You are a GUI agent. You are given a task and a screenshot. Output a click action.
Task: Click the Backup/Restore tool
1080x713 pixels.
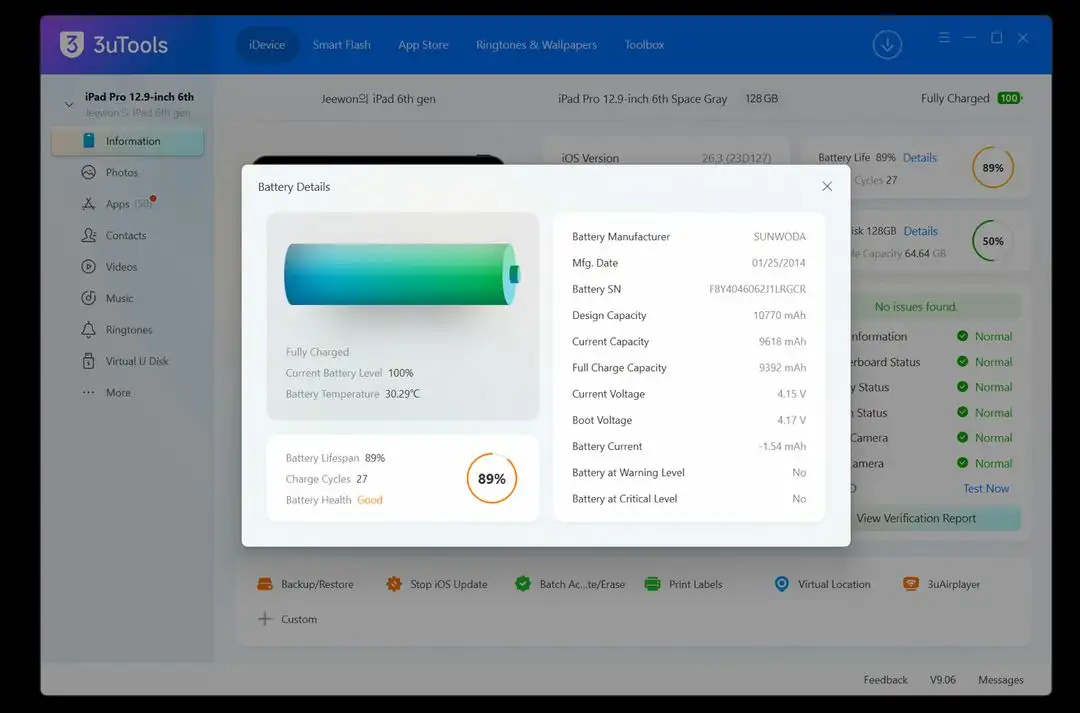coord(305,584)
